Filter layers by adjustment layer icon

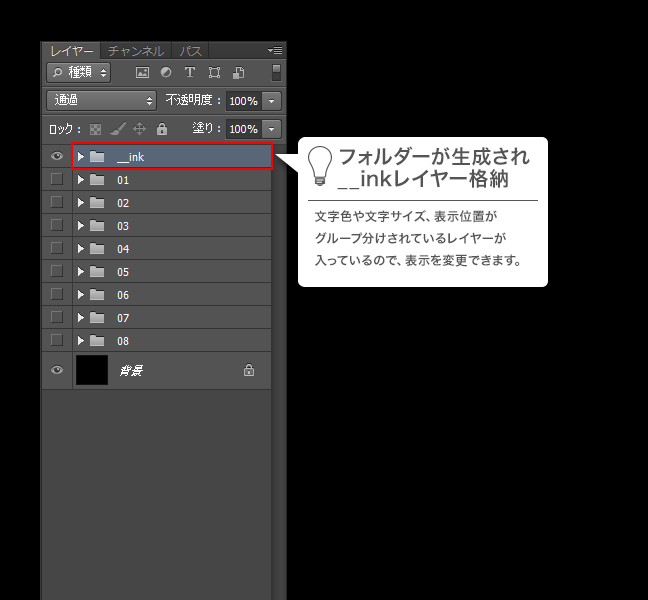(x=165, y=73)
